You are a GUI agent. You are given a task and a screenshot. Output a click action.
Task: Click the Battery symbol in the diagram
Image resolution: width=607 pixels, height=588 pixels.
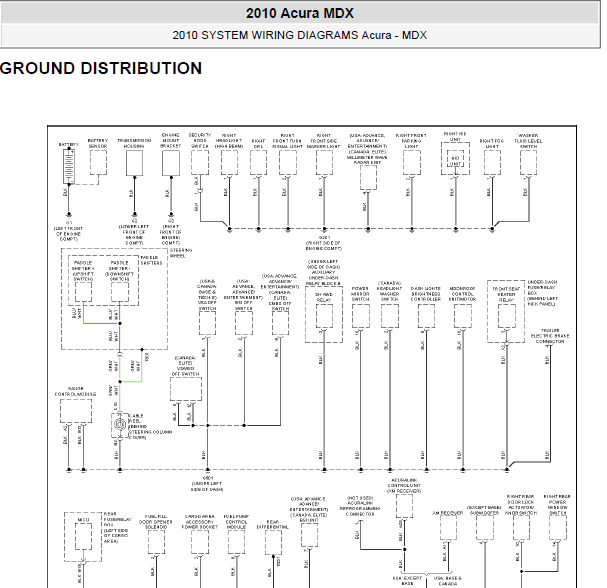click(x=69, y=166)
